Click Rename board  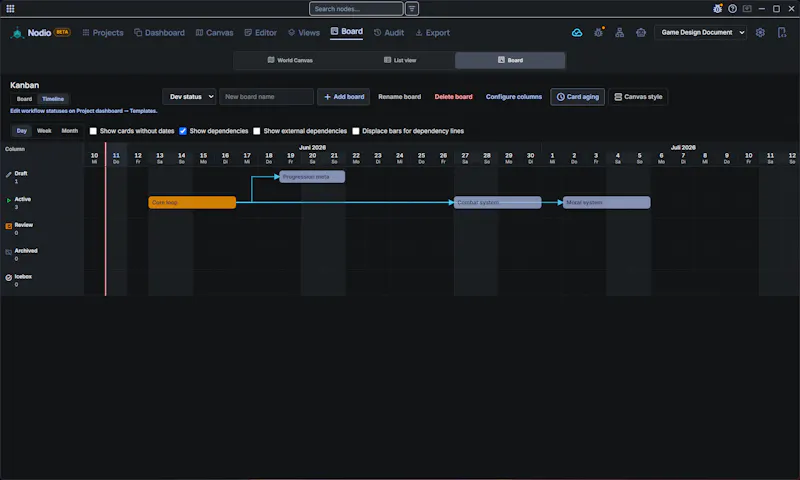(x=399, y=97)
